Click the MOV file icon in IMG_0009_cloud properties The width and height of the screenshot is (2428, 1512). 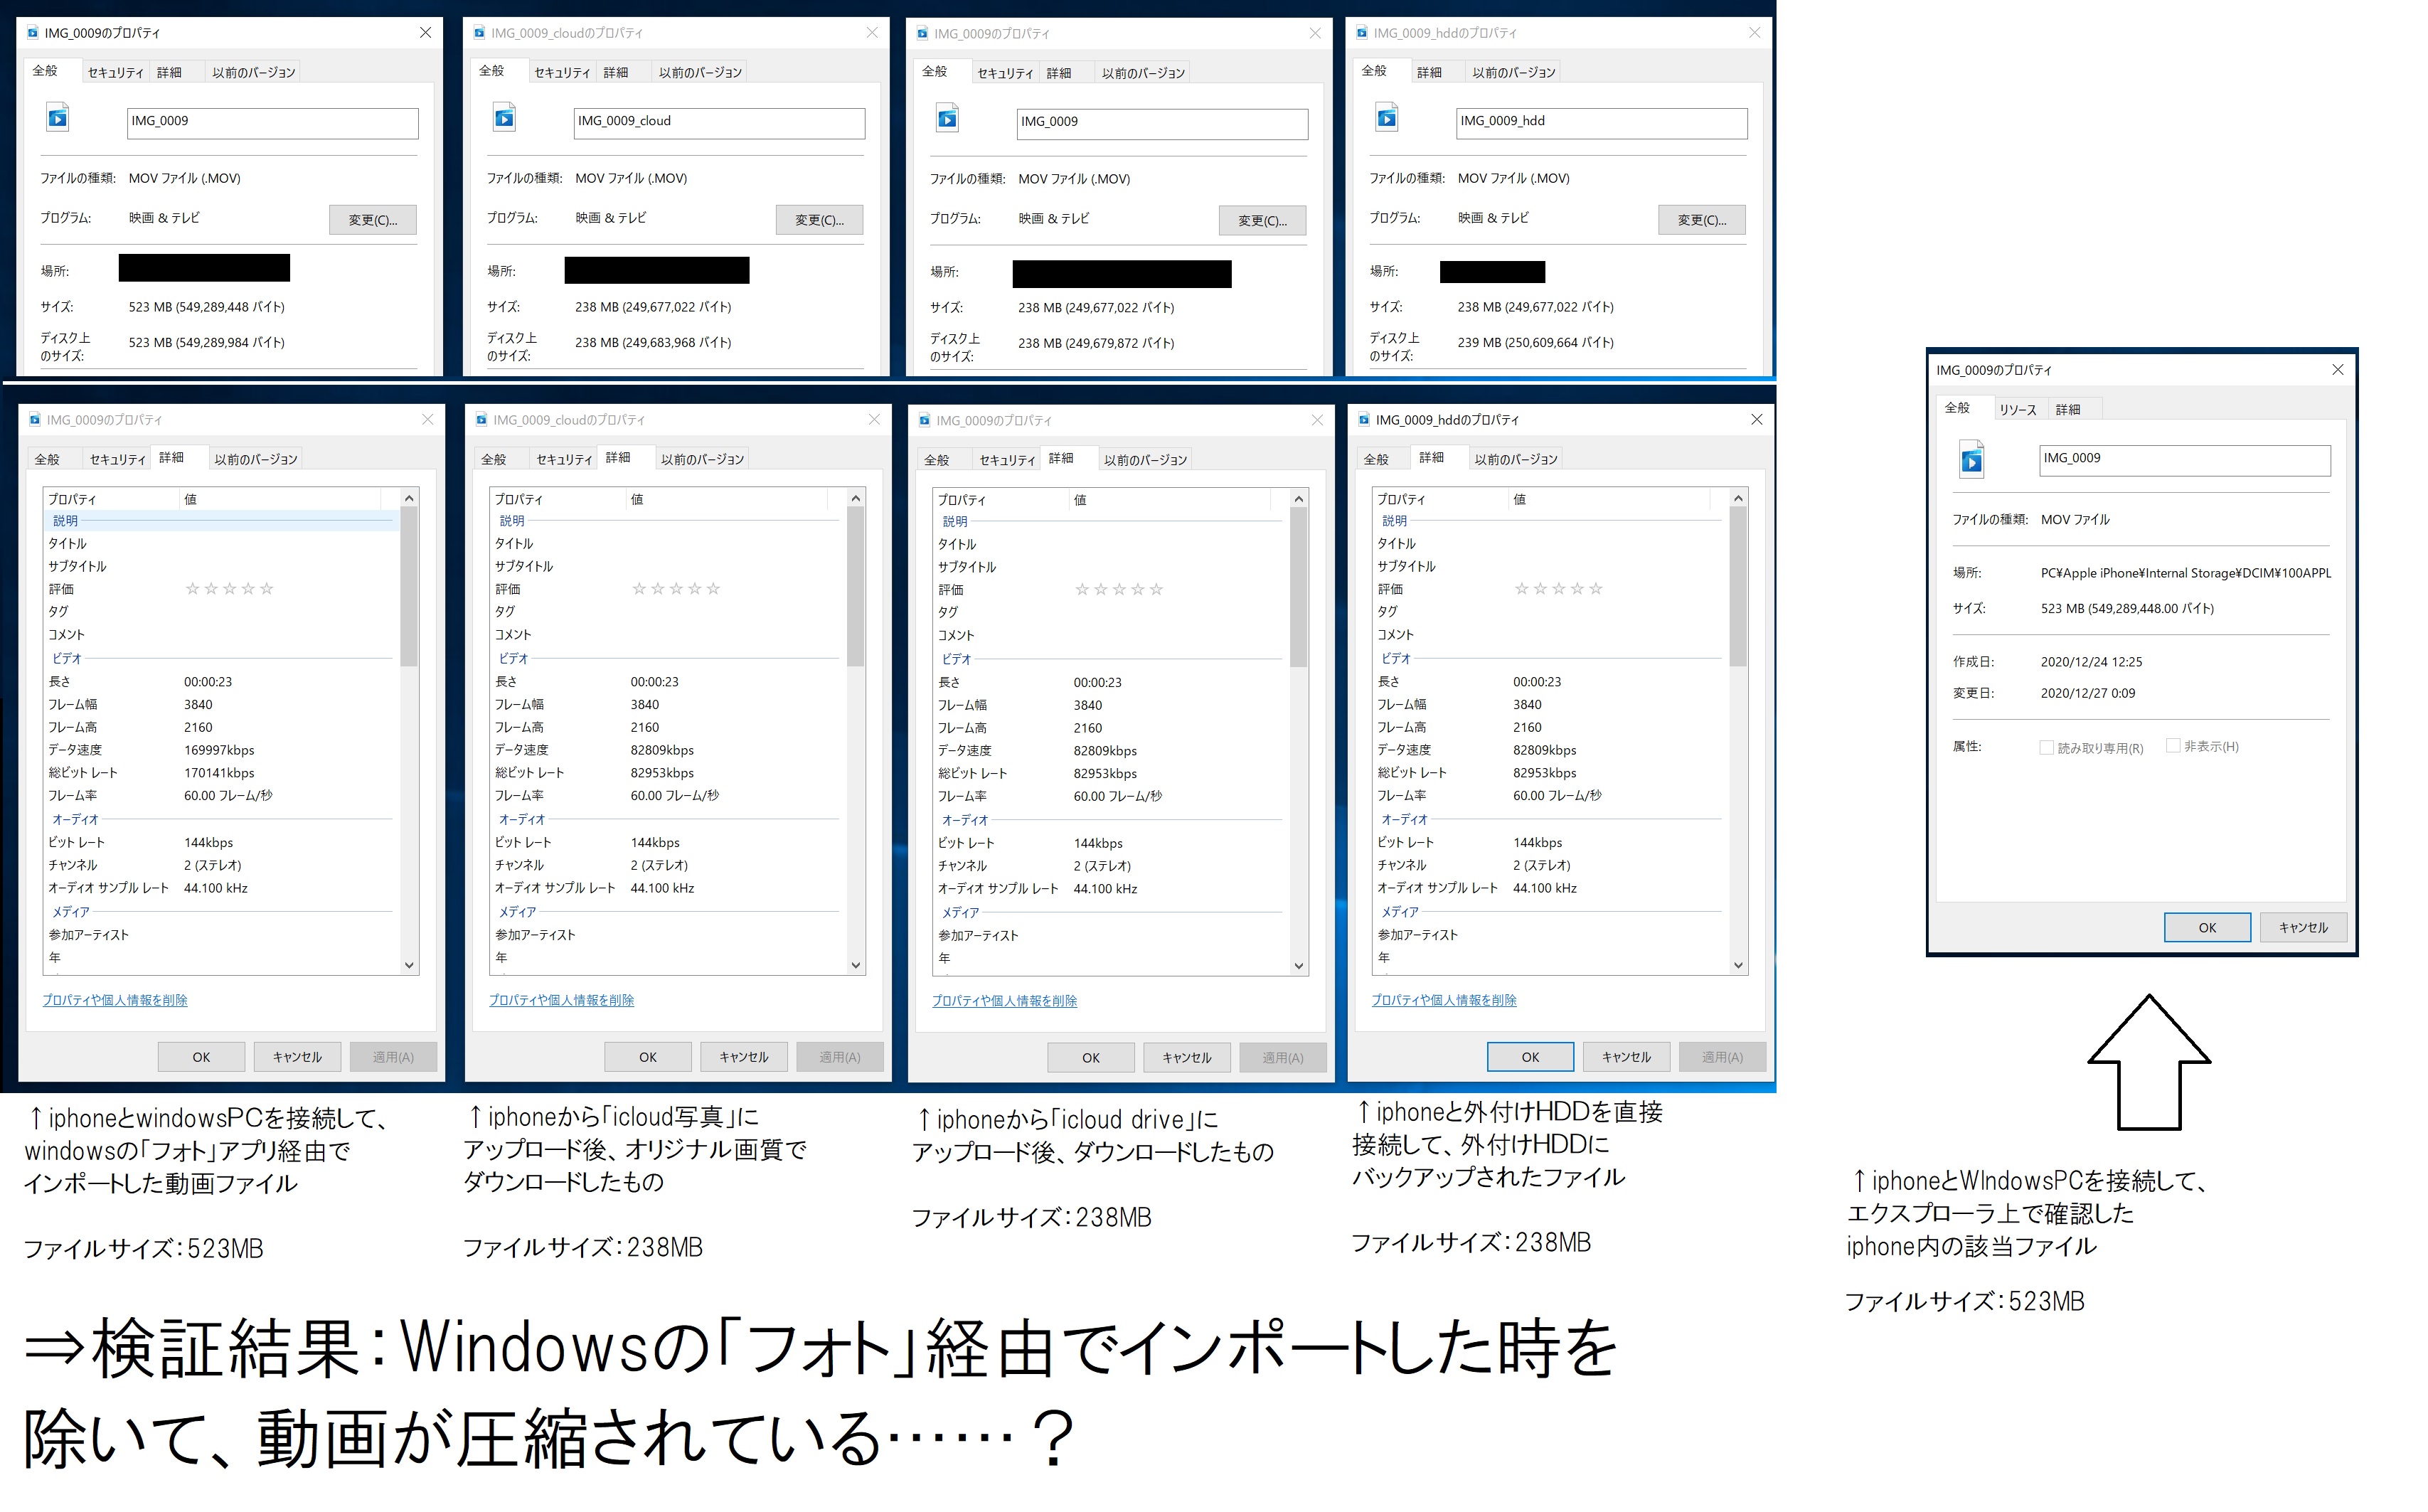point(505,119)
